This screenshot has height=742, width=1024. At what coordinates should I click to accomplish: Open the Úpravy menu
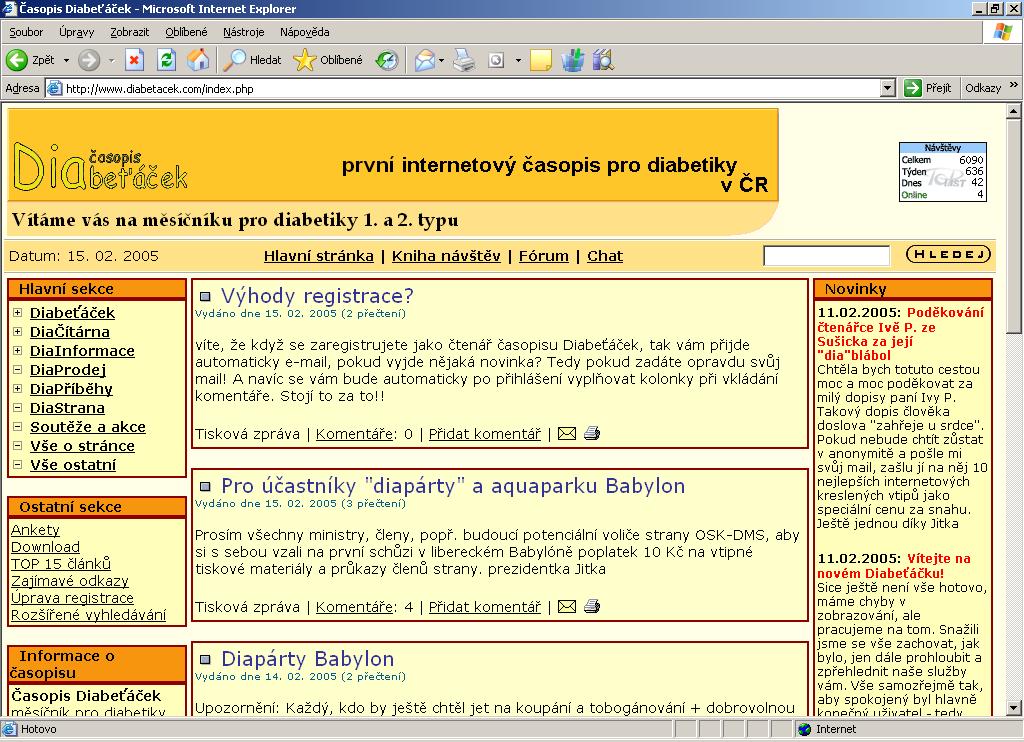76,32
